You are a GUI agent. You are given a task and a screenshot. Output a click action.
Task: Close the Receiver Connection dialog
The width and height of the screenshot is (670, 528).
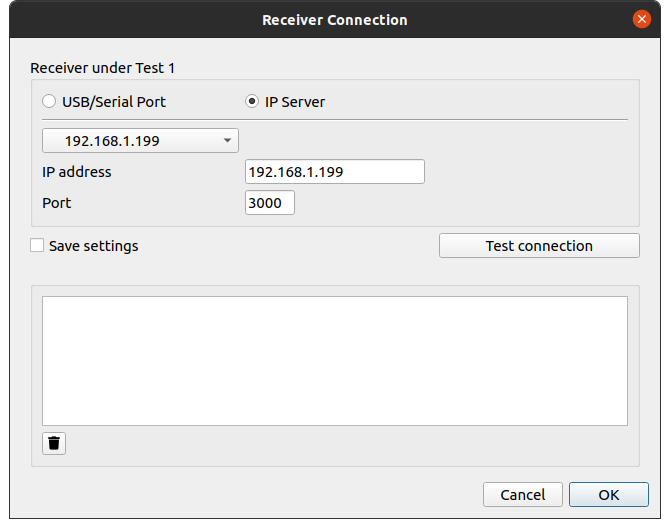(642, 19)
